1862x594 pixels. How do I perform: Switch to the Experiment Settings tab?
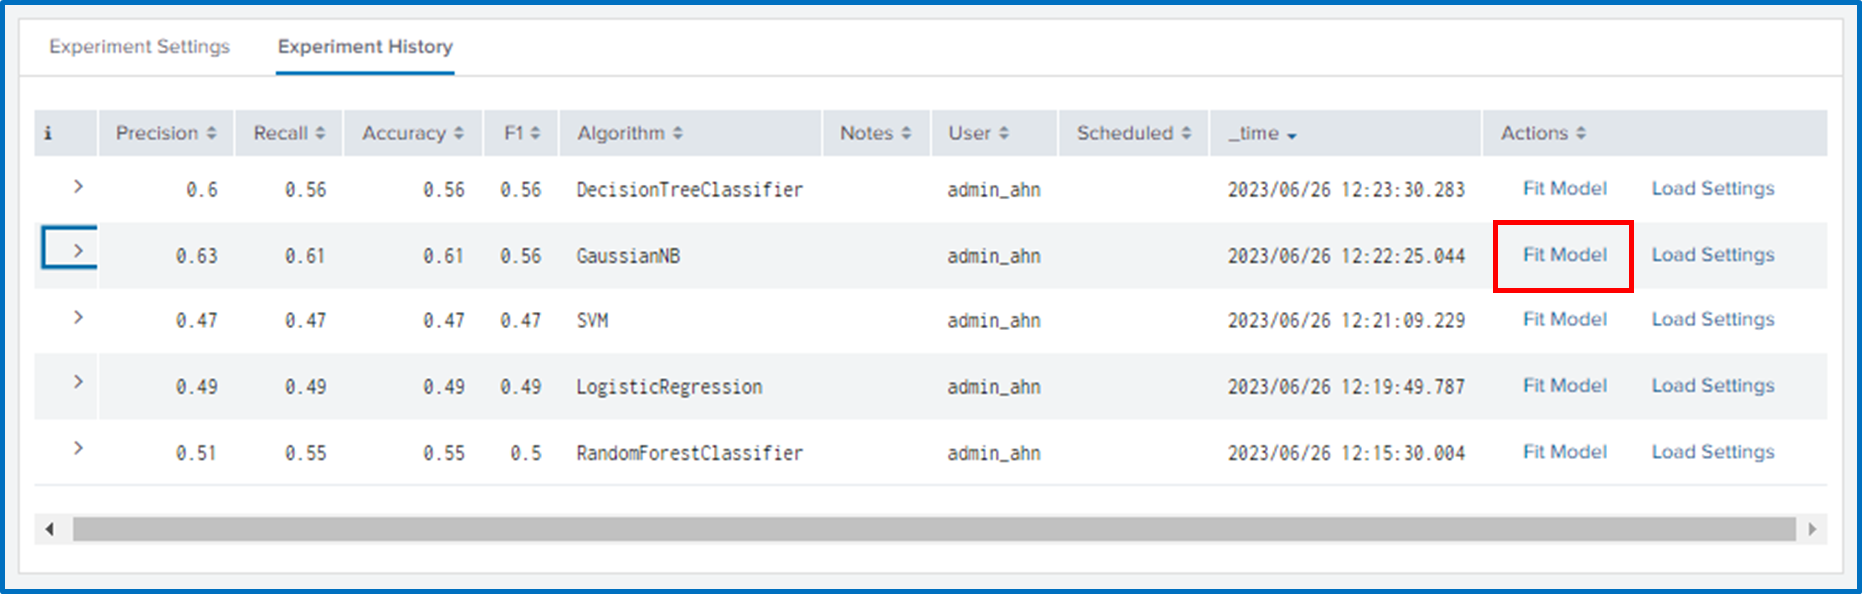pos(139,47)
